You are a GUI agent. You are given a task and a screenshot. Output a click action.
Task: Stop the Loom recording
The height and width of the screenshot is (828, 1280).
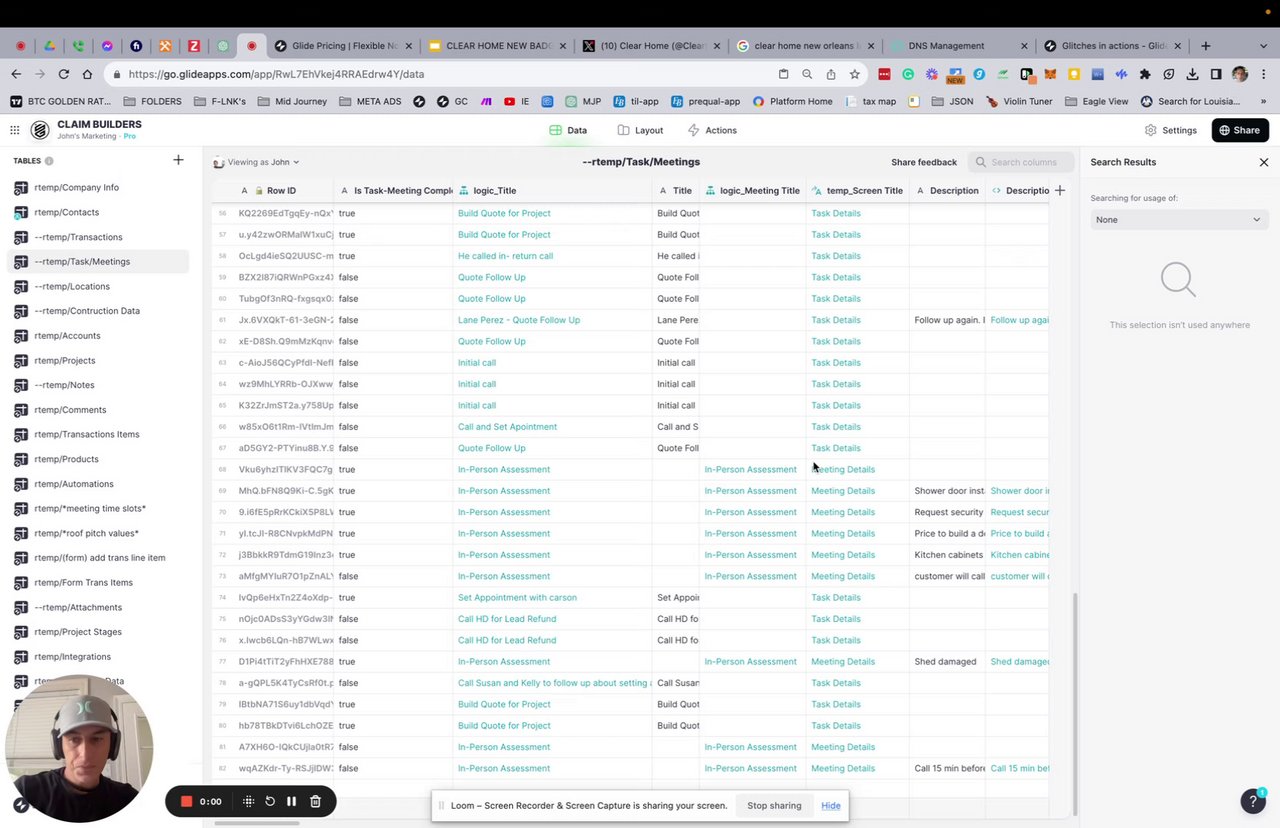pos(186,801)
